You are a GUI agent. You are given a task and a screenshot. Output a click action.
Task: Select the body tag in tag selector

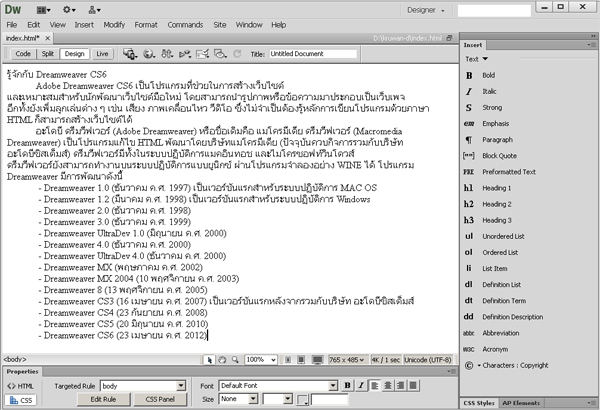pyautogui.click(x=15, y=359)
